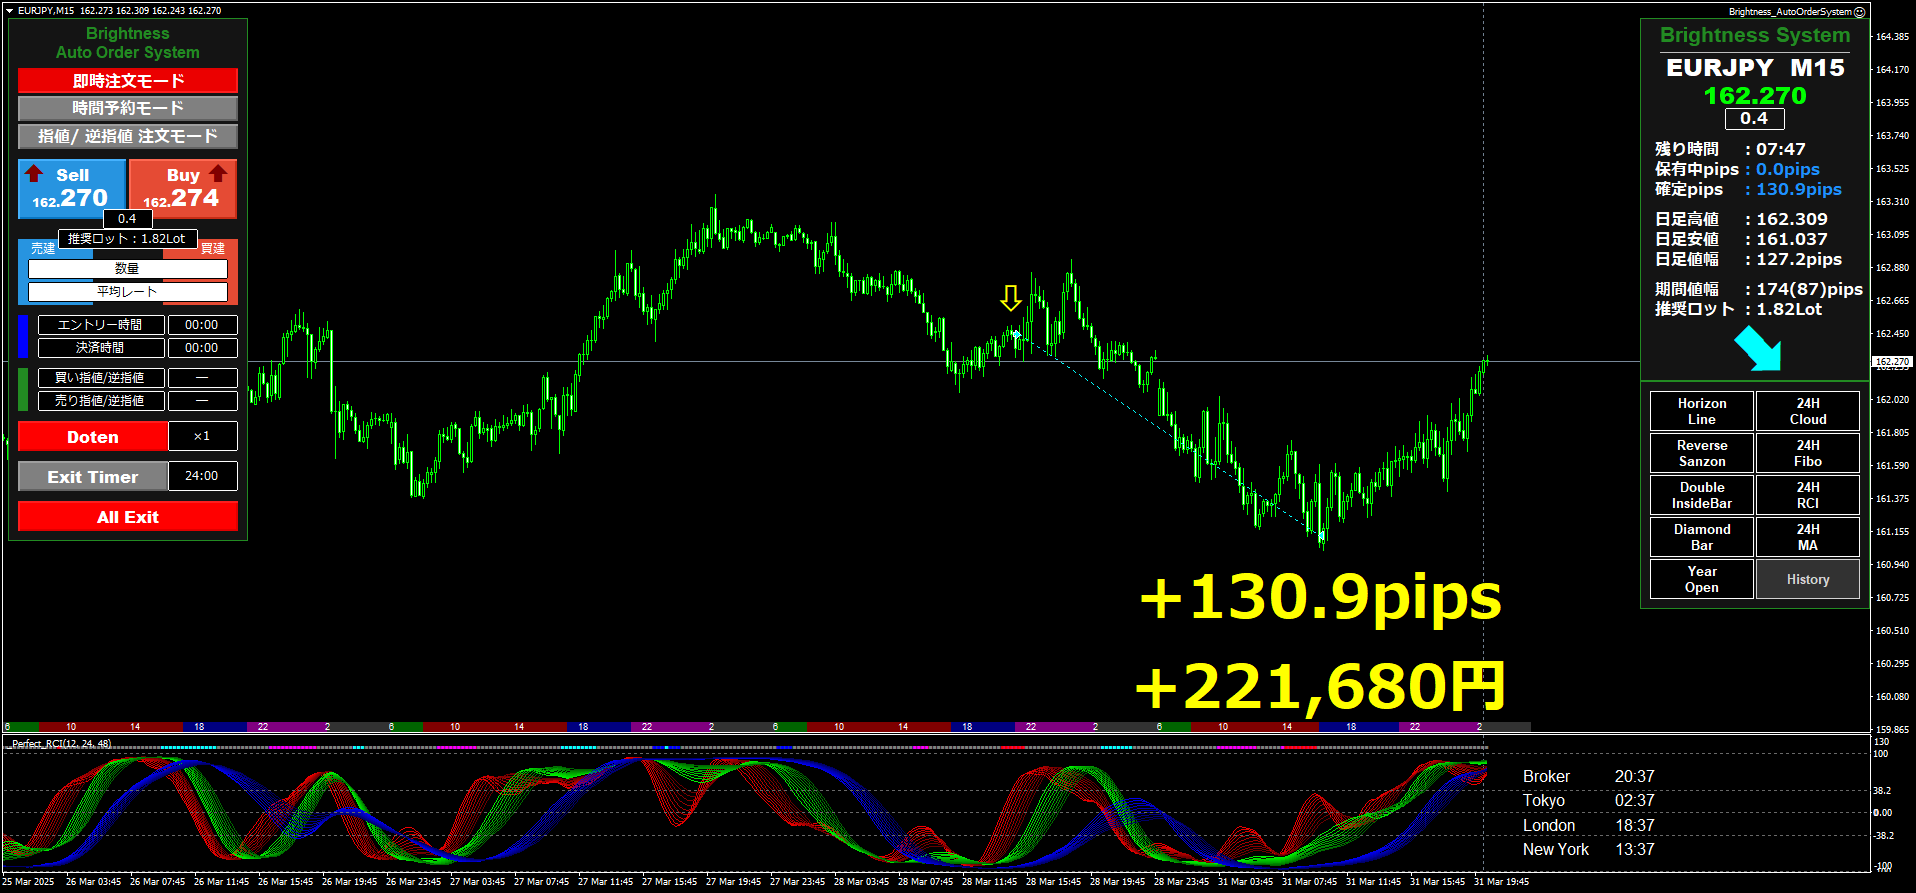
Task: Click the 推奨ロット：1.82Lot label
Action: point(128,239)
